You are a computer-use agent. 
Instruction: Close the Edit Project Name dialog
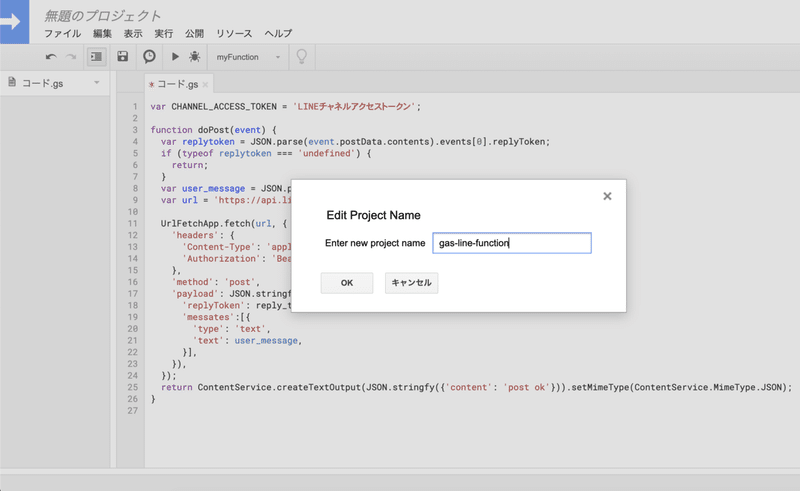pos(607,197)
